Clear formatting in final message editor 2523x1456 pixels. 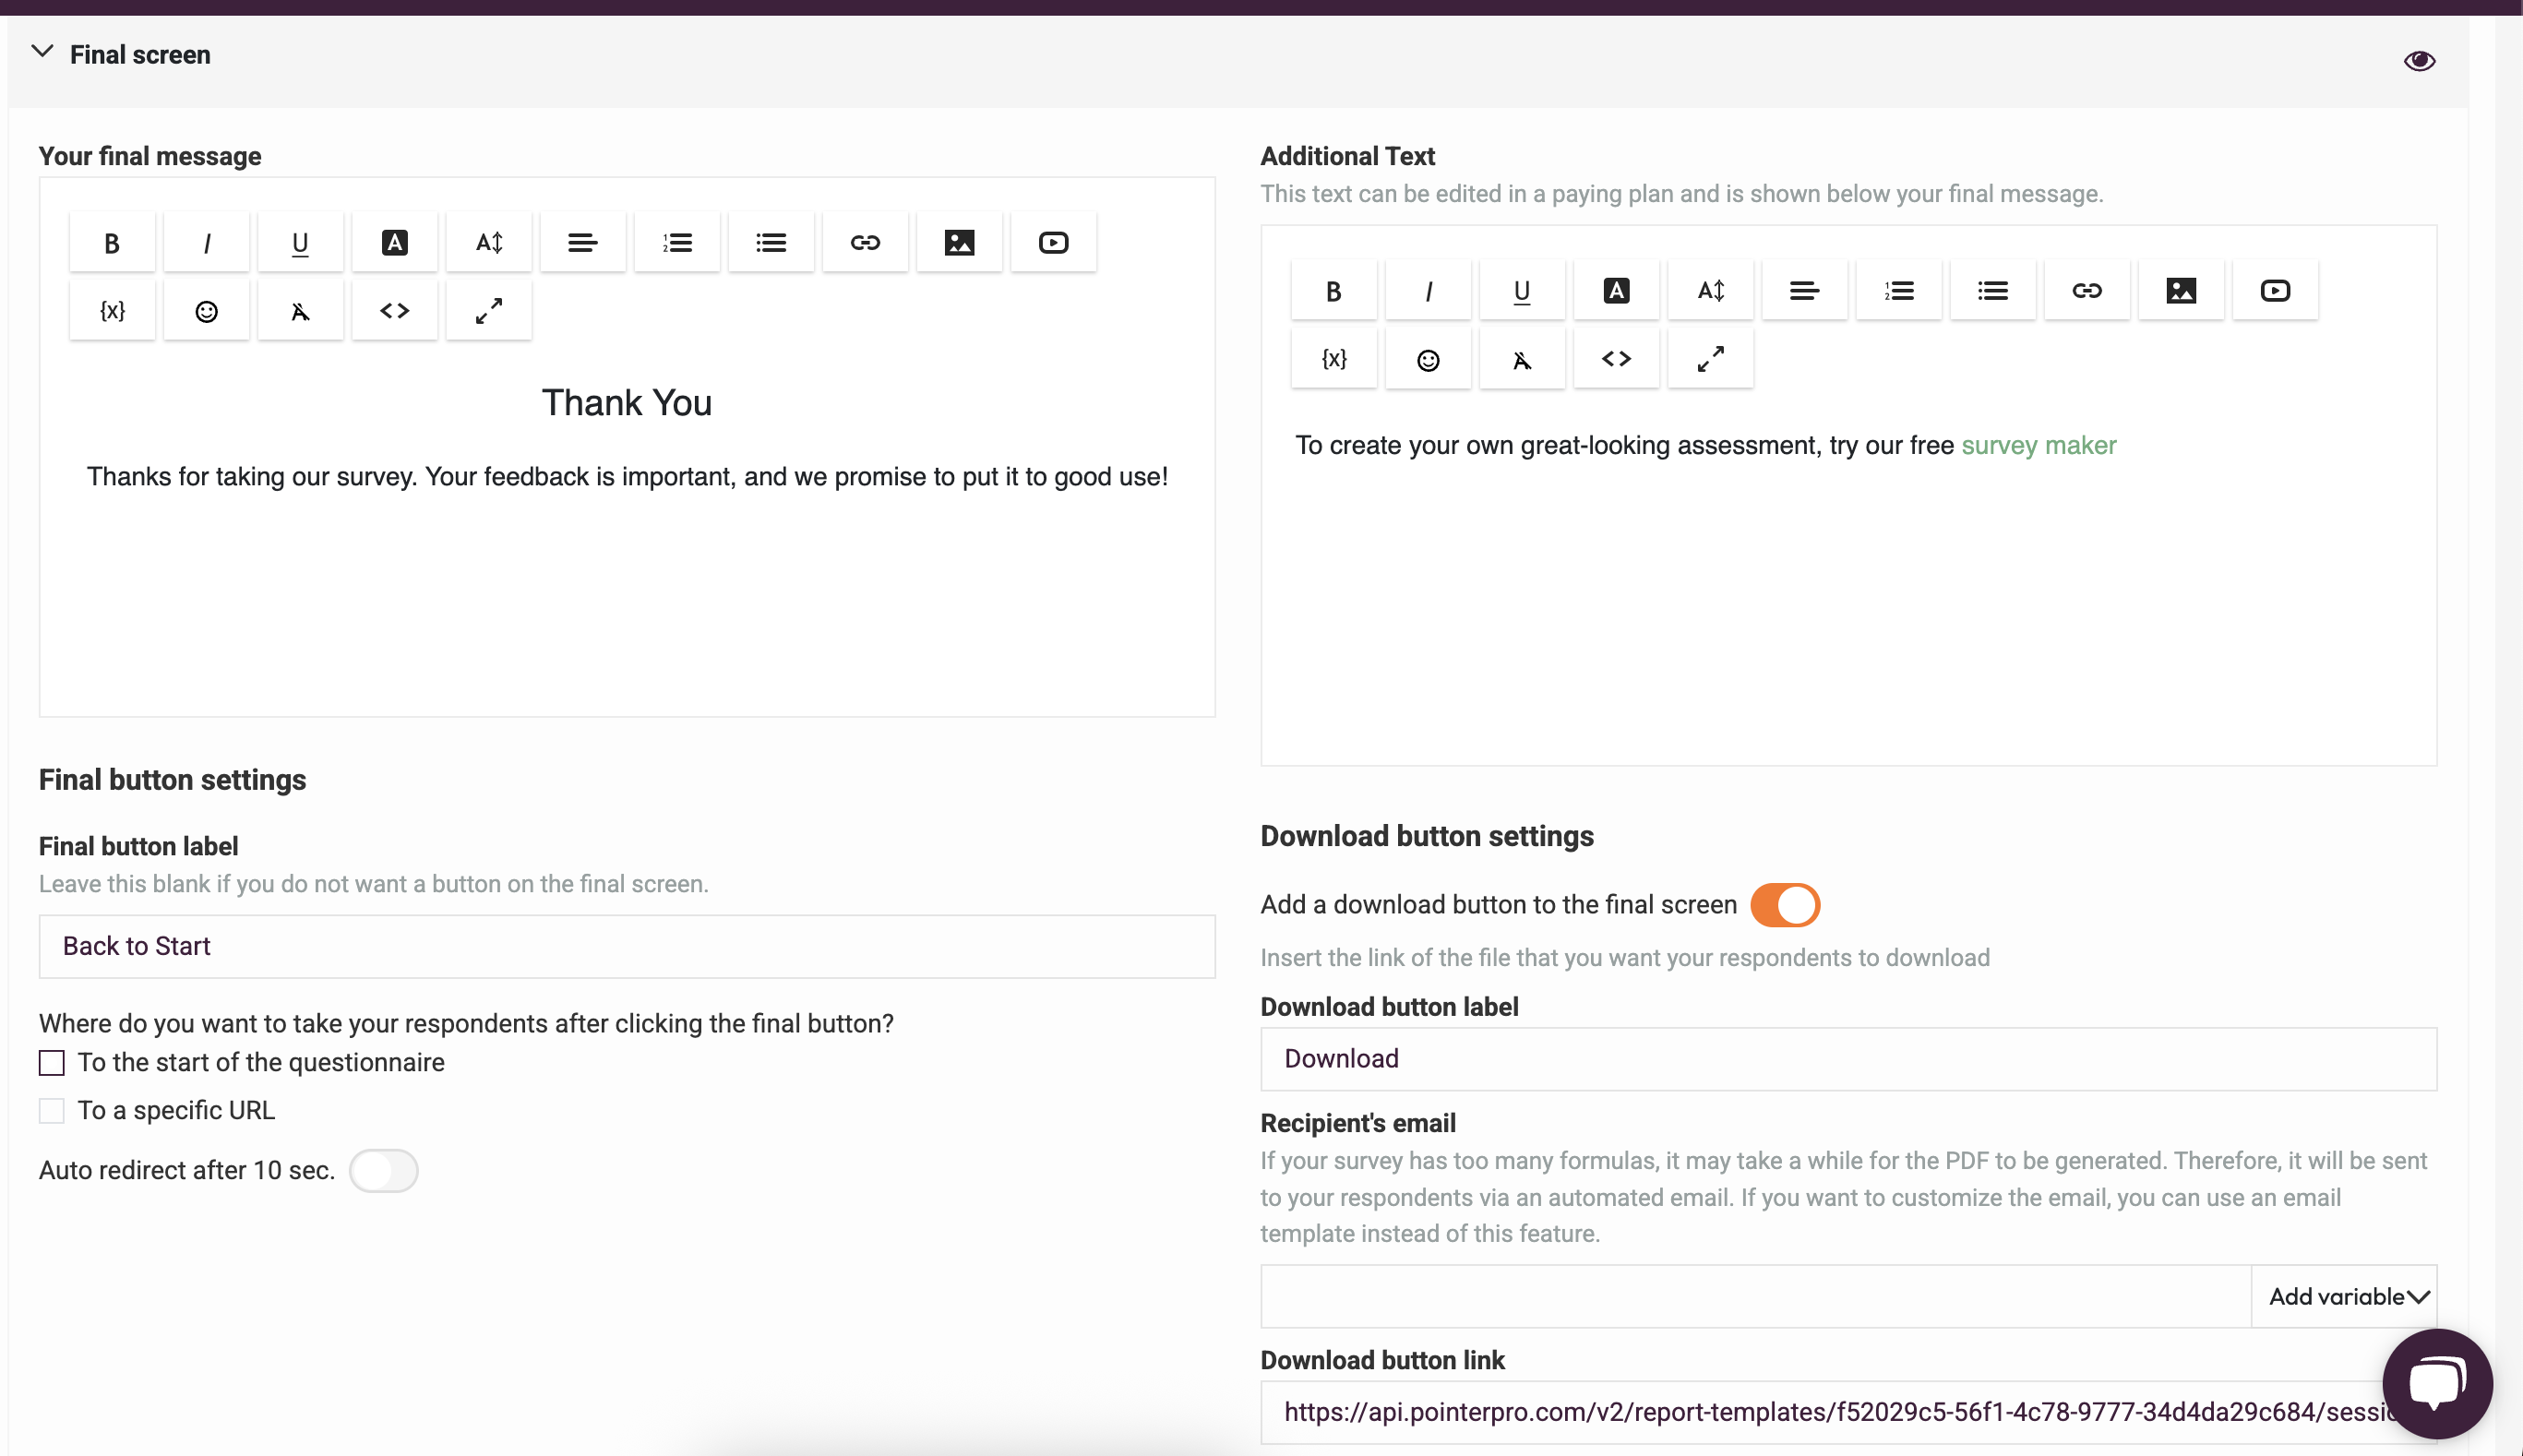(x=300, y=311)
